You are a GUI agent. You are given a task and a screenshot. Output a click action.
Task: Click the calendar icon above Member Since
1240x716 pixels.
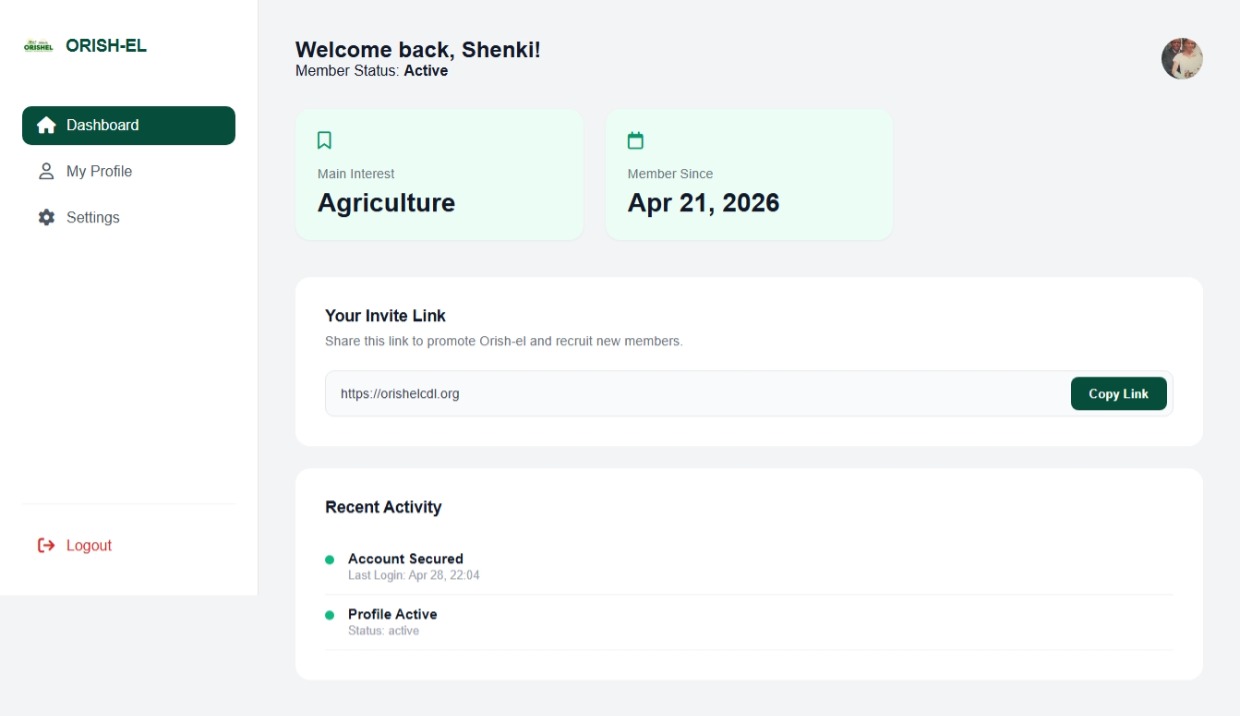click(635, 140)
